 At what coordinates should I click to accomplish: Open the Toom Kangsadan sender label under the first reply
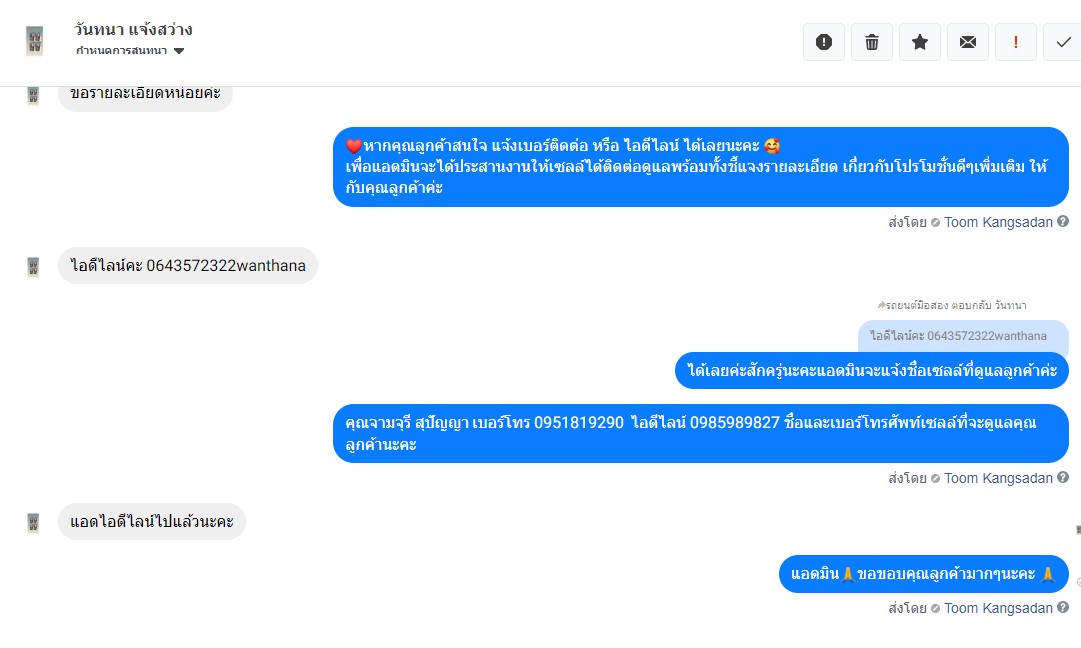pos(998,222)
